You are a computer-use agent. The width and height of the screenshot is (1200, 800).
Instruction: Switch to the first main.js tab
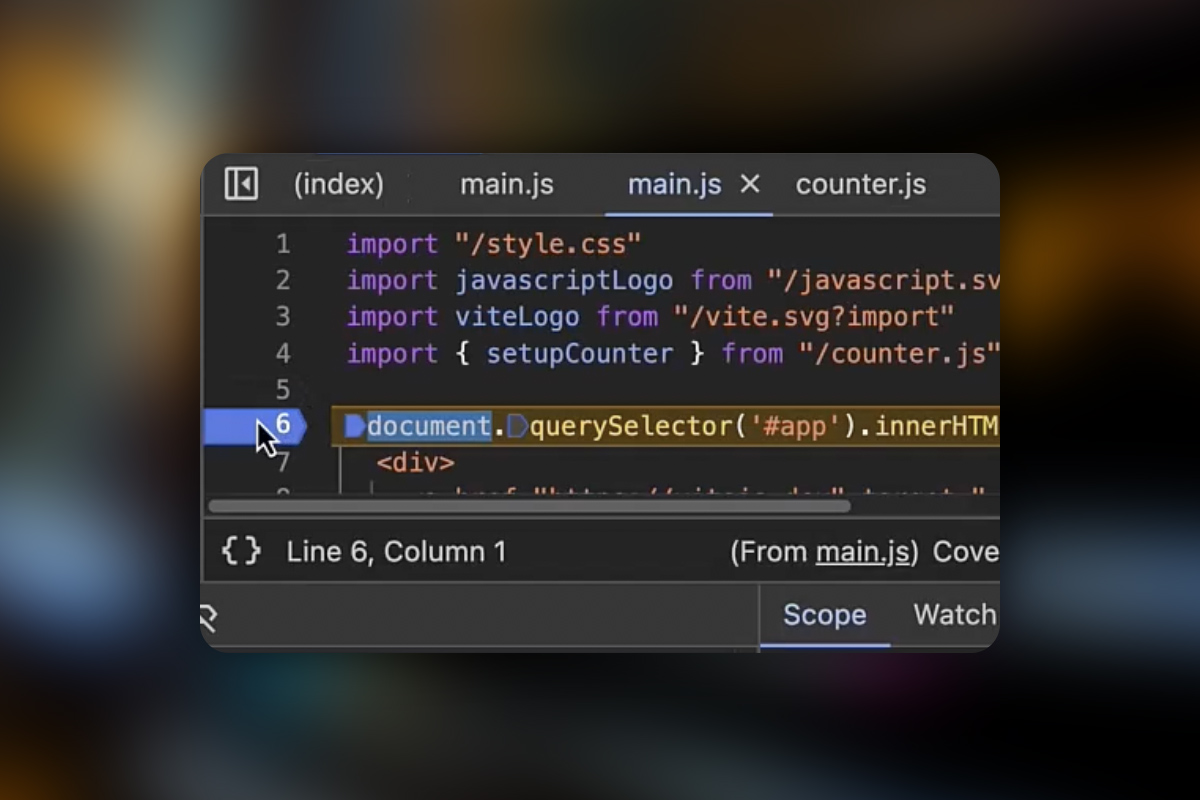click(x=507, y=184)
